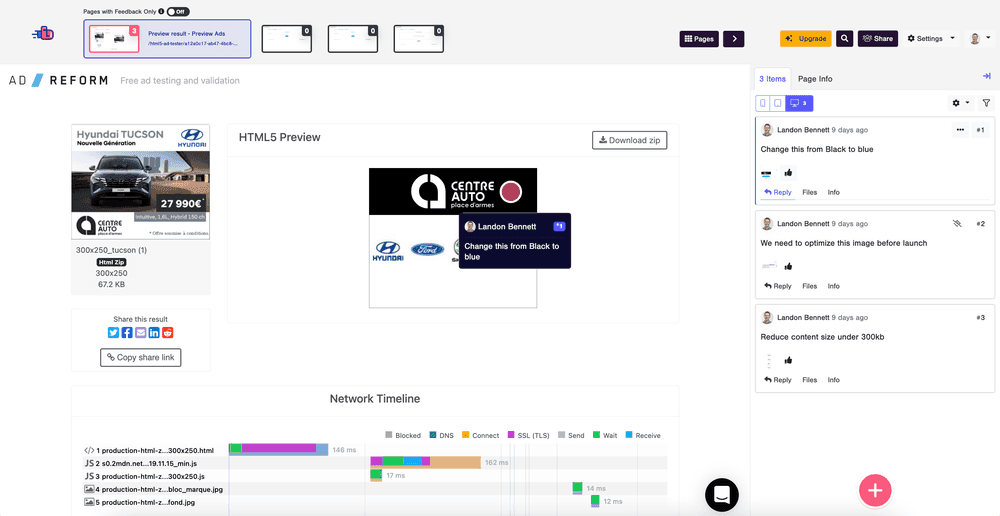Reply to the Black to blue comment
This screenshot has height=516, width=1000.
pos(778,192)
